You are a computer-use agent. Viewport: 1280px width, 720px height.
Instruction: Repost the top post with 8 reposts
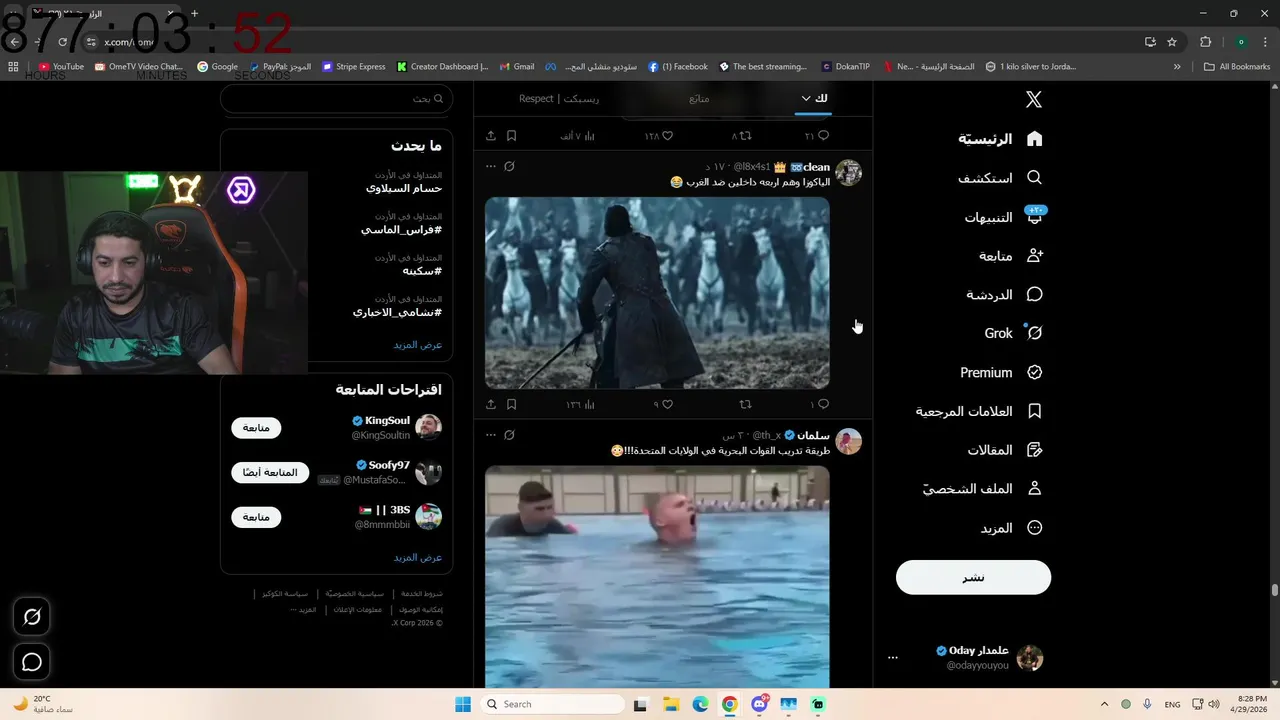pyautogui.click(x=741, y=135)
